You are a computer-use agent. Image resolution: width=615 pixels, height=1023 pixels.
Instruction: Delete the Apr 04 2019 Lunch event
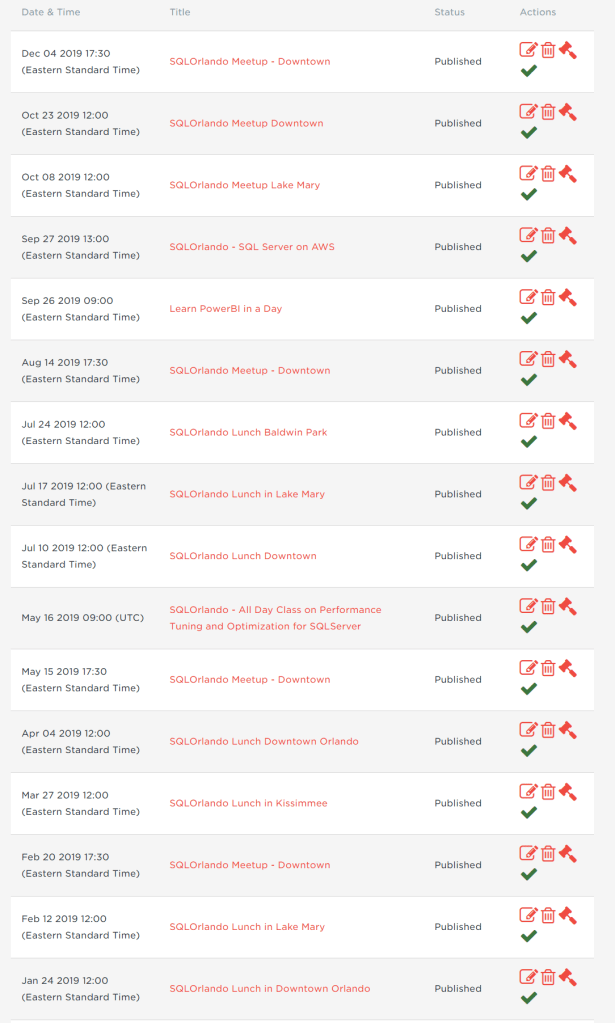coord(548,730)
